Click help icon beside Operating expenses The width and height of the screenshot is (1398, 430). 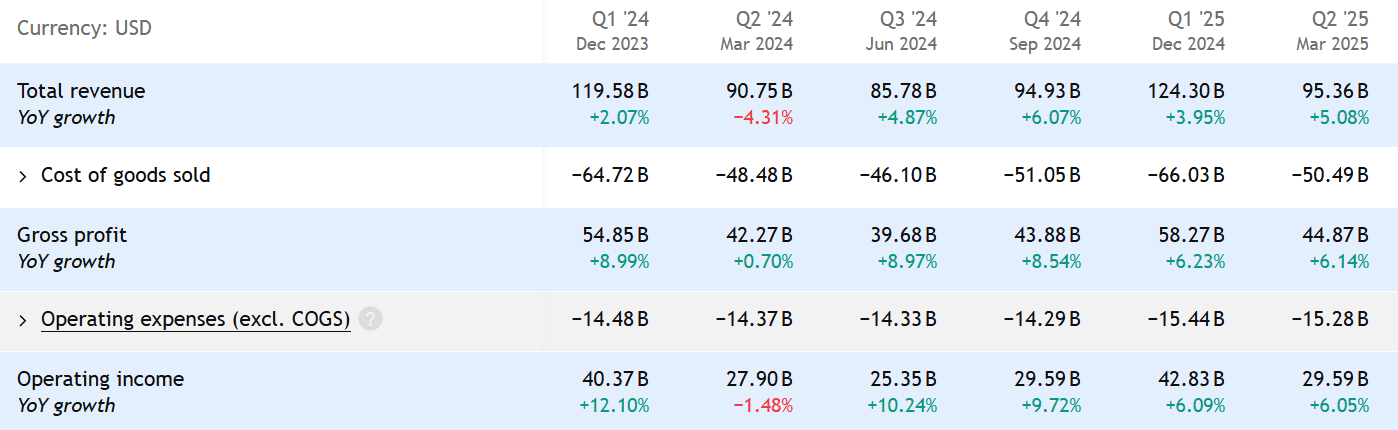click(370, 320)
